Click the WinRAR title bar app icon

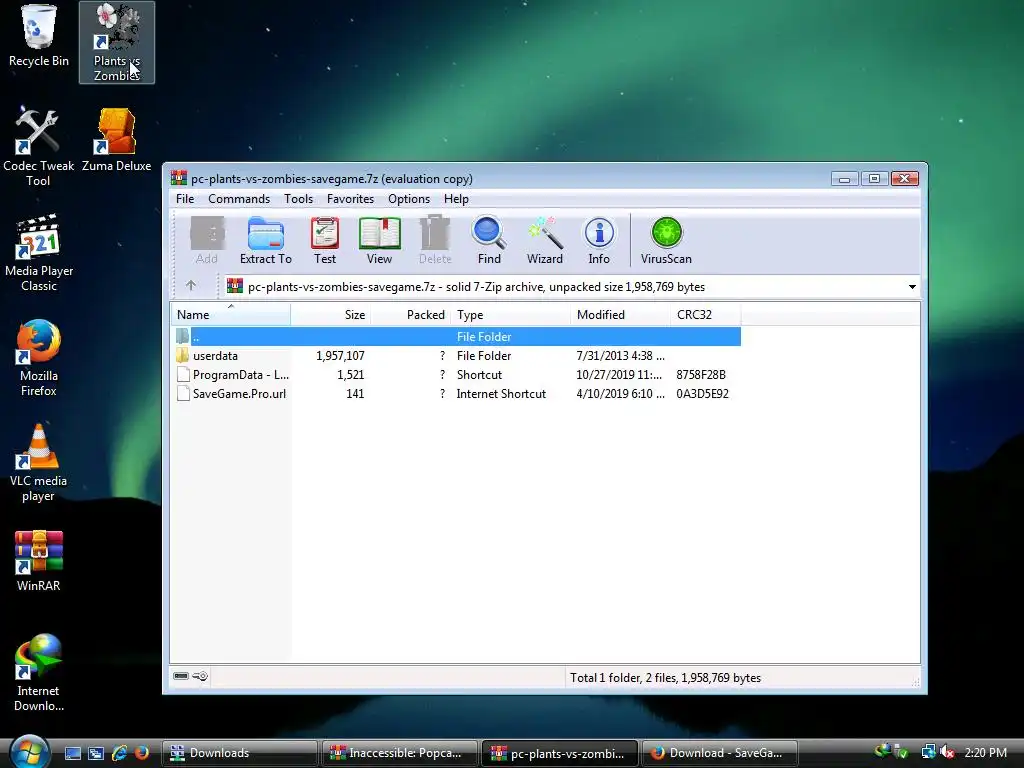click(x=178, y=178)
